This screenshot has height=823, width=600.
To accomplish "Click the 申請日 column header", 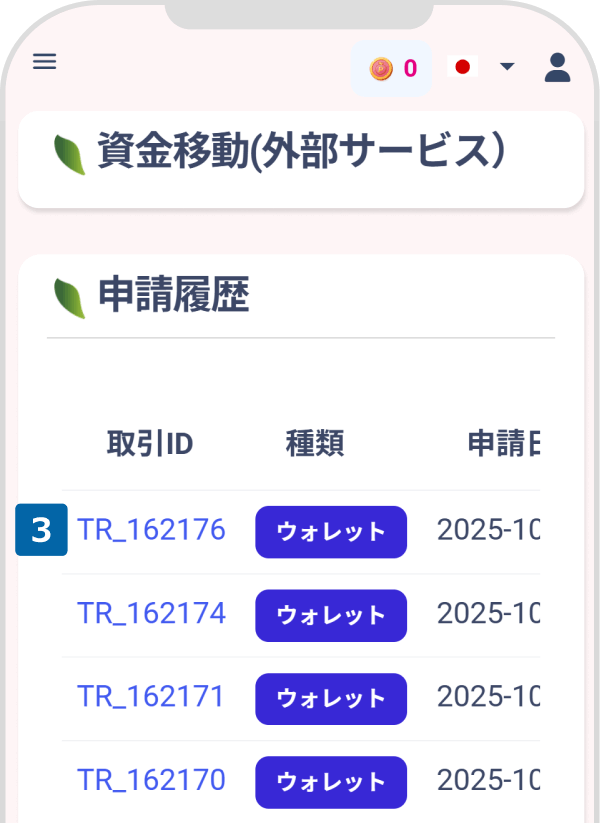I will click(503, 445).
